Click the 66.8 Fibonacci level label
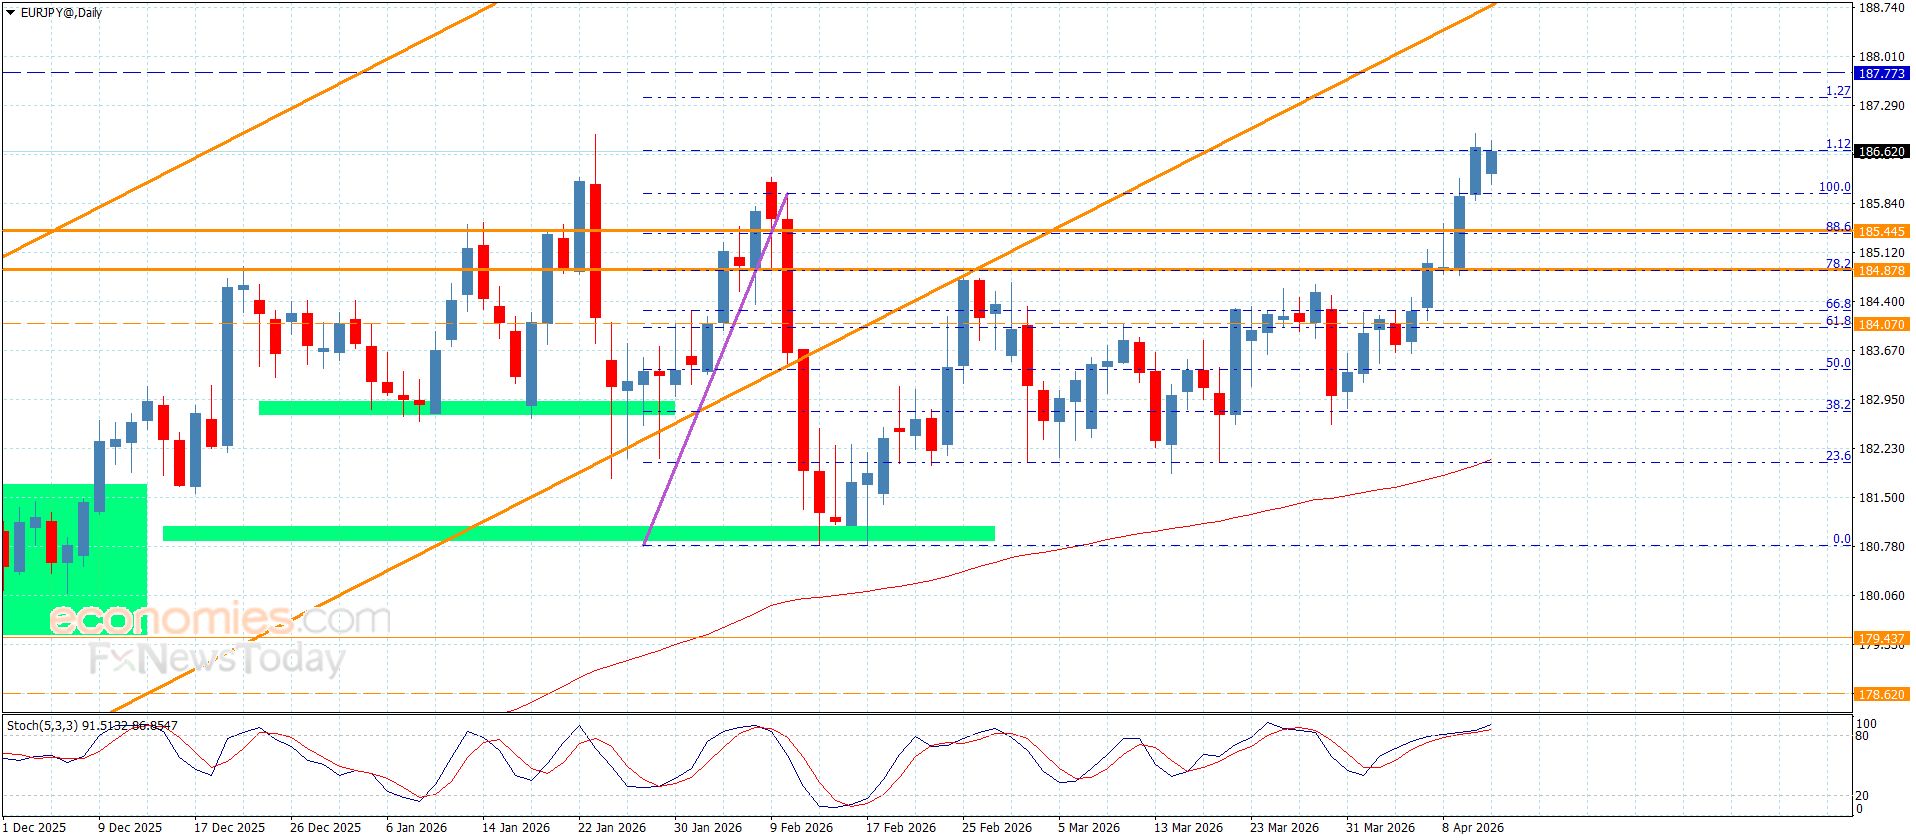This screenshot has width=1916, height=840. (1838, 304)
